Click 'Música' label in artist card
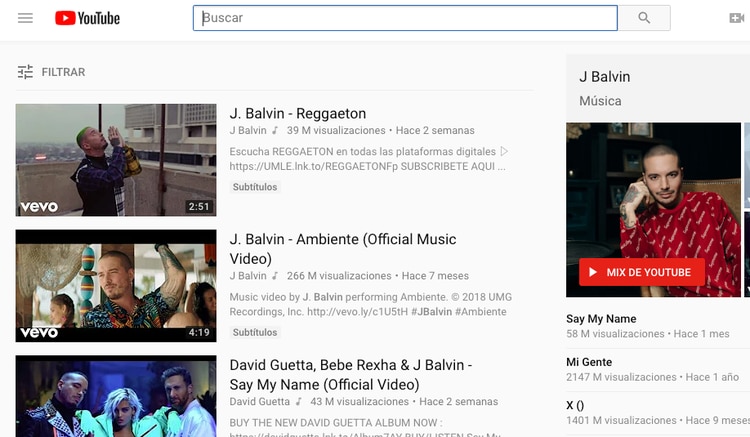750x437 pixels. pos(600,101)
